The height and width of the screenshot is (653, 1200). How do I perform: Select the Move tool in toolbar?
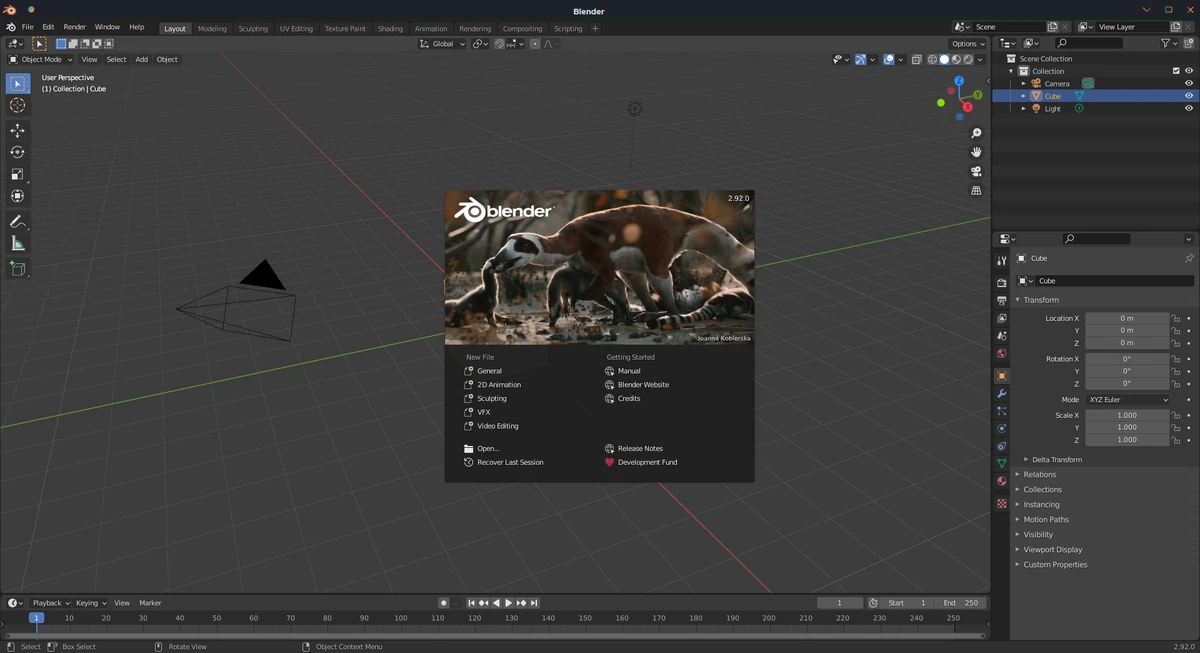point(17,131)
